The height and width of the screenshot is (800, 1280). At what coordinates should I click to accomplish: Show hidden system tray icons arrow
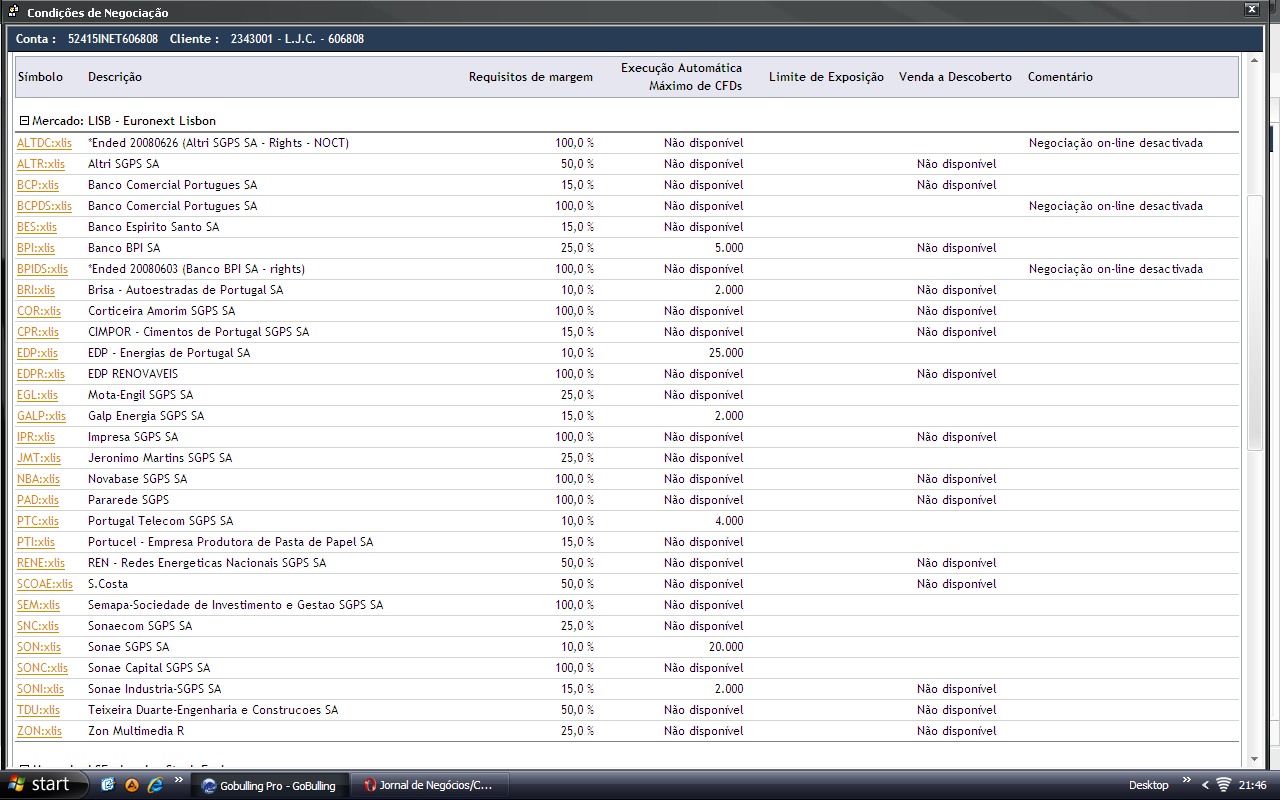tap(1205, 785)
